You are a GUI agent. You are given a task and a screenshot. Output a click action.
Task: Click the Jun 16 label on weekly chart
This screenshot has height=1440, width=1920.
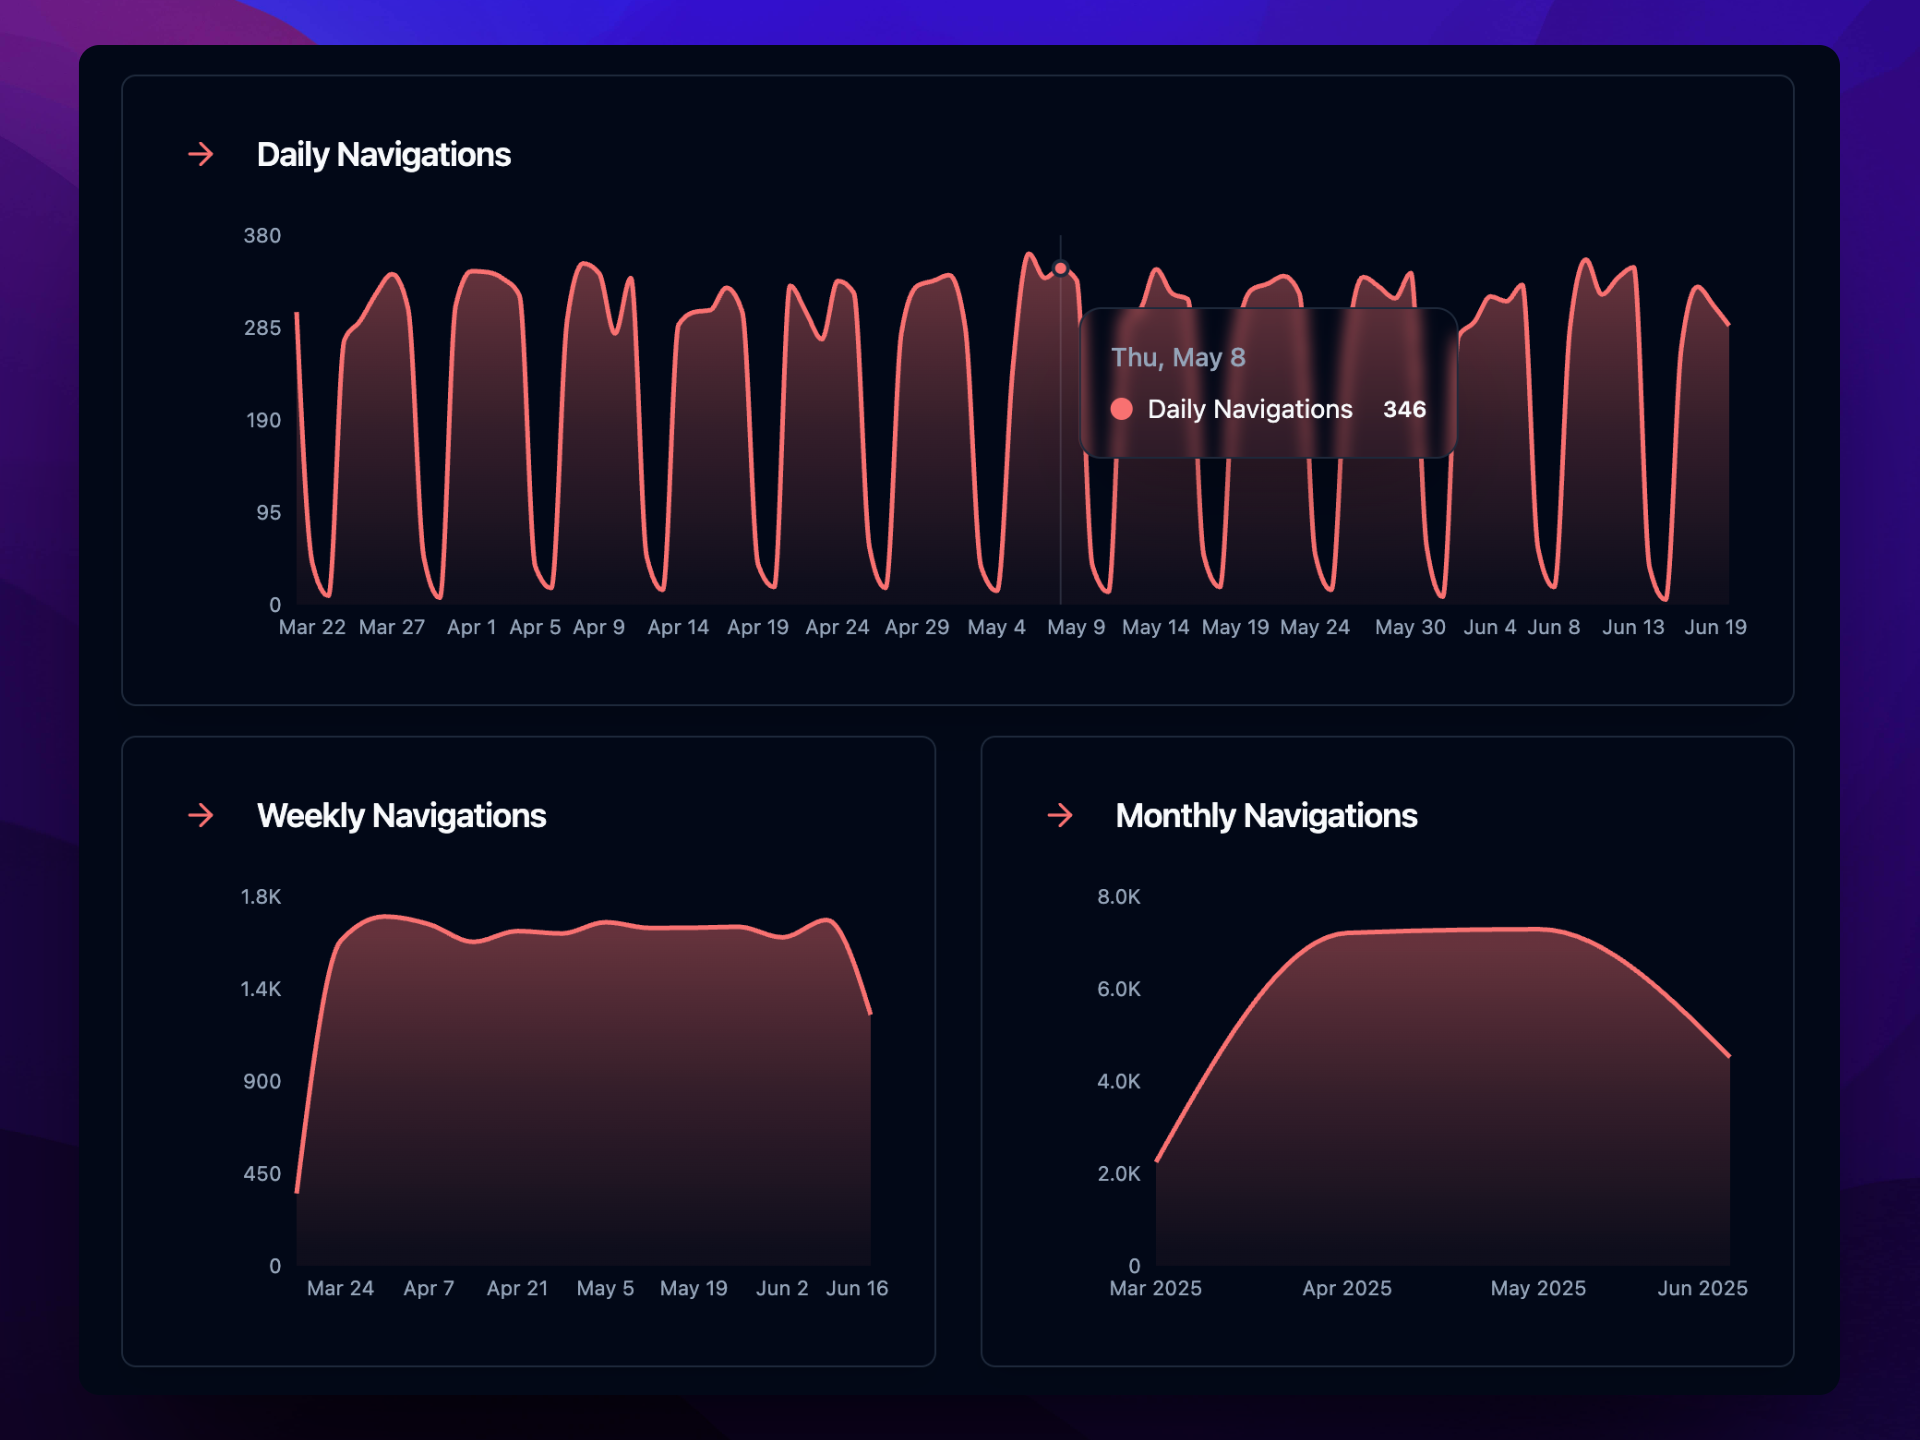pyautogui.click(x=858, y=1289)
